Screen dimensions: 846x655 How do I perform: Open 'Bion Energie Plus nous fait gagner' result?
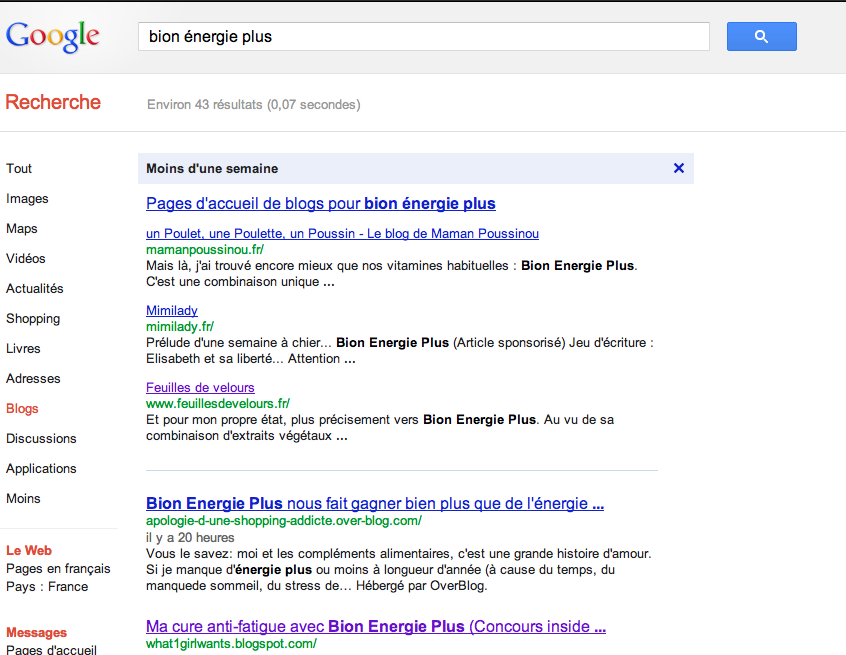click(375, 503)
